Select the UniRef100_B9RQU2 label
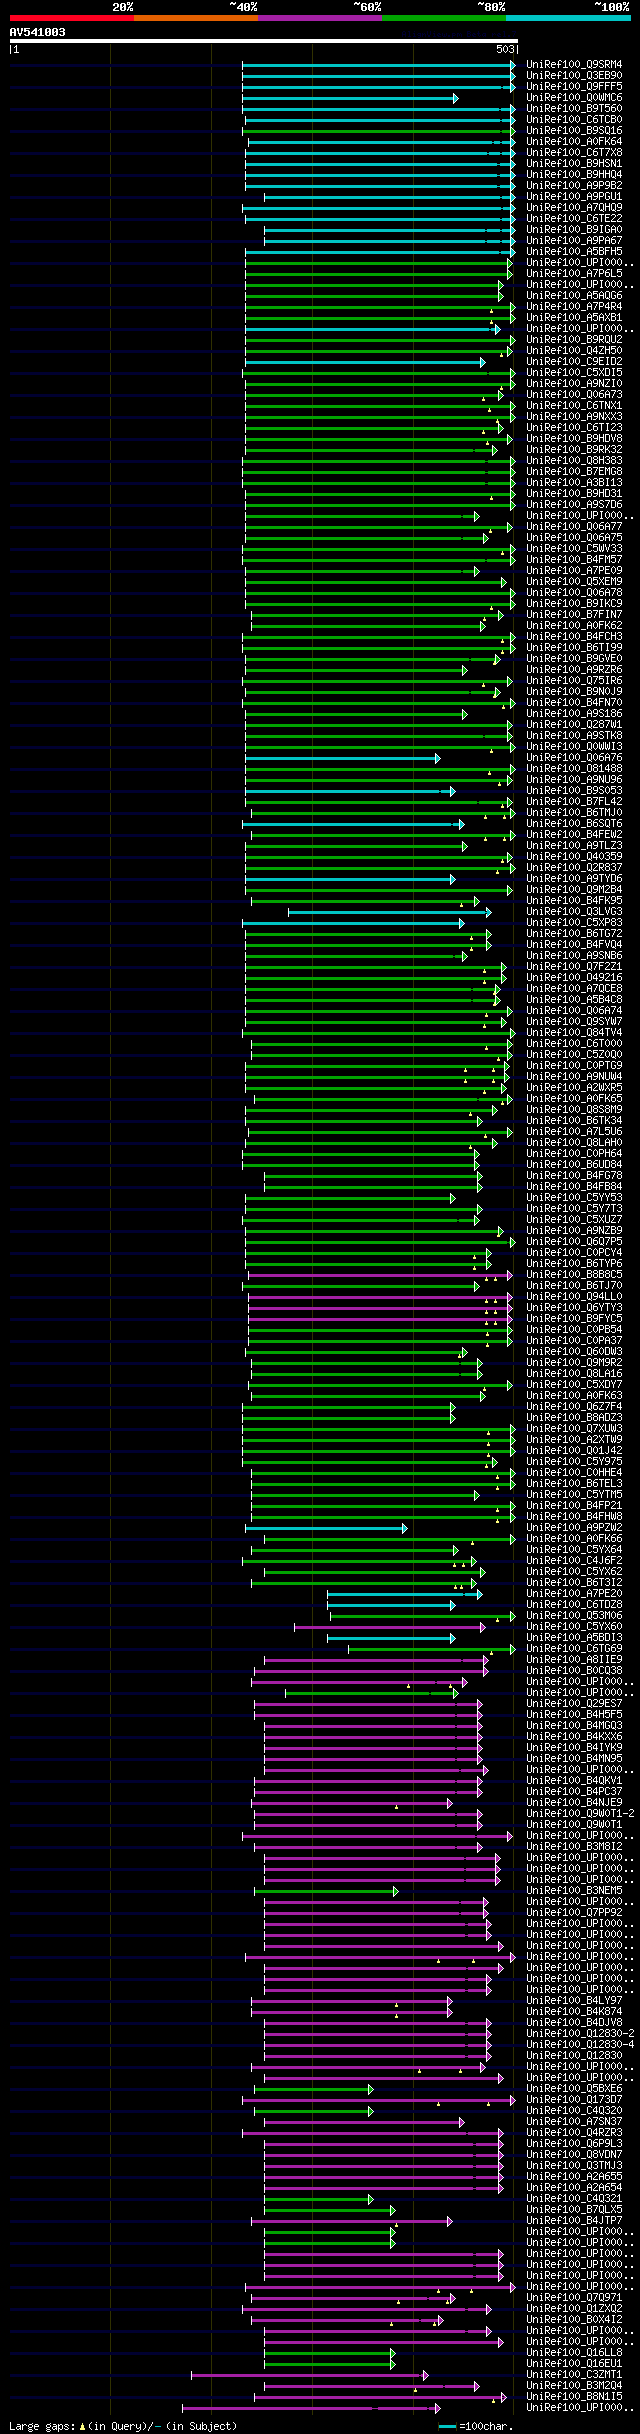 [x=574, y=340]
